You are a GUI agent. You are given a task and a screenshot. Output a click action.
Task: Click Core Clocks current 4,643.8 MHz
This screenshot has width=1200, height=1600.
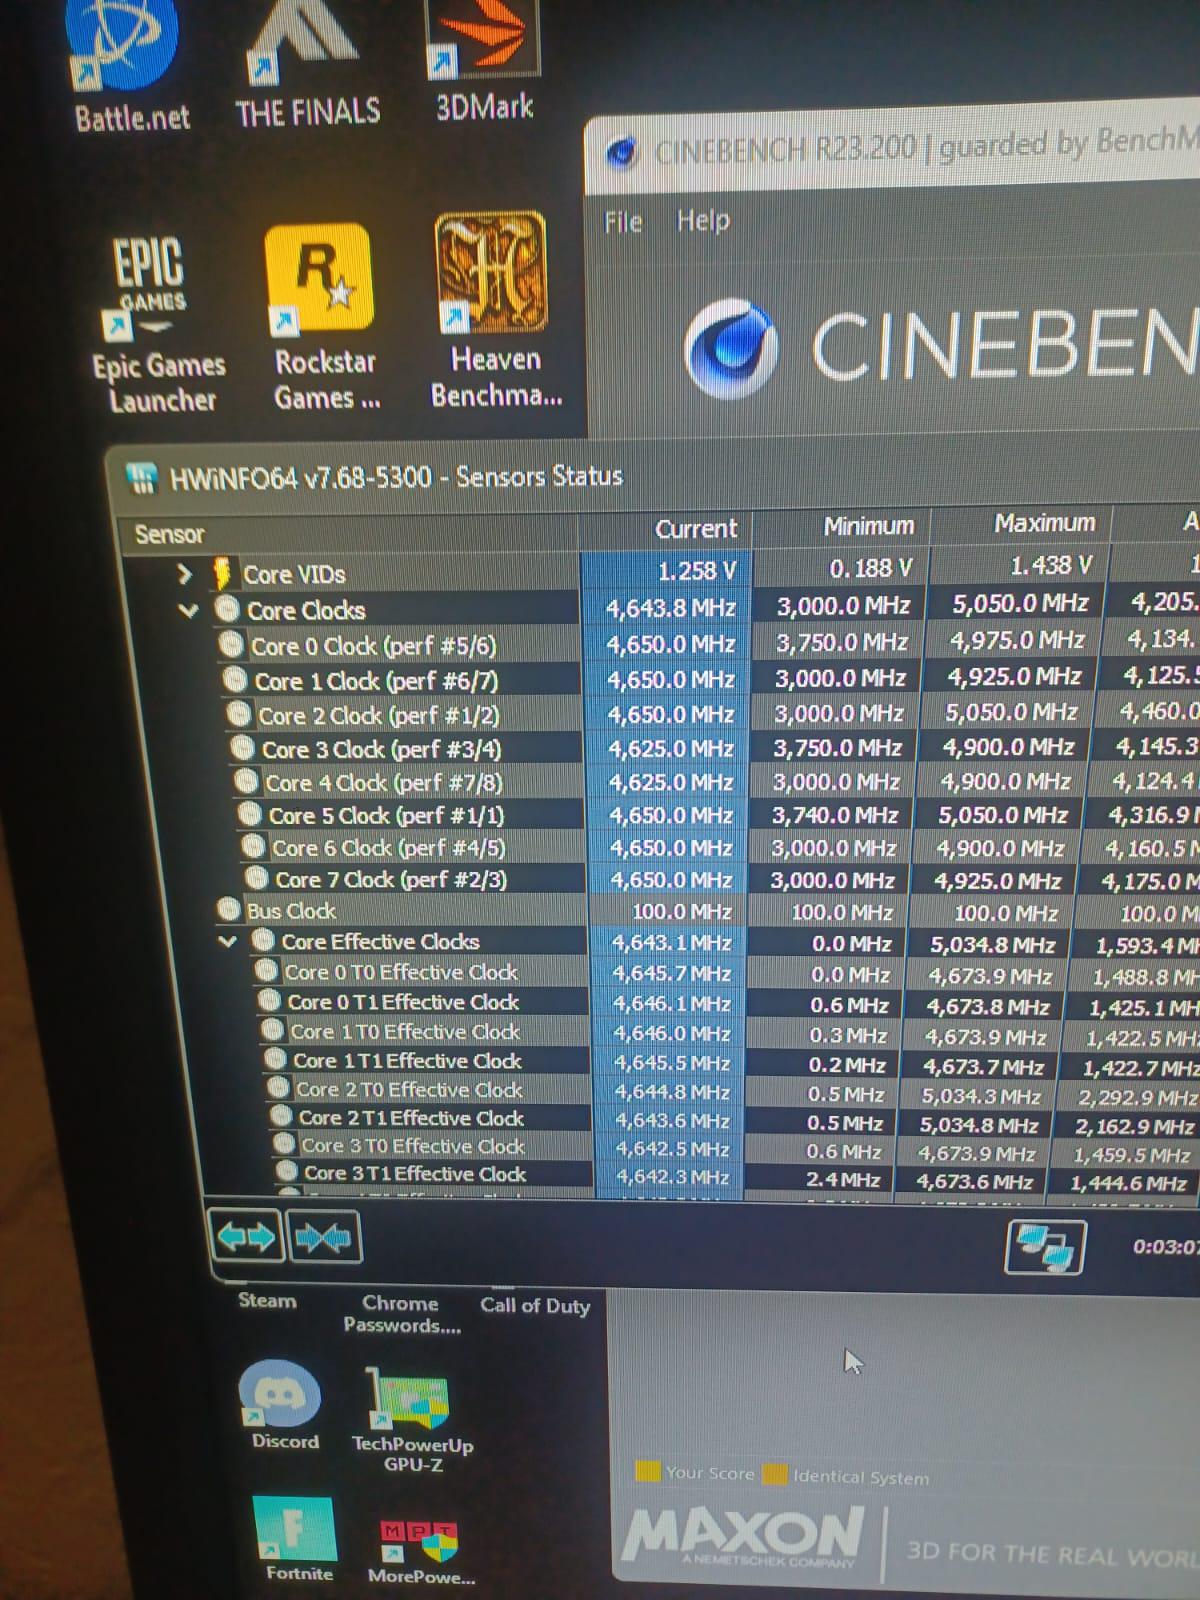coord(671,608)
